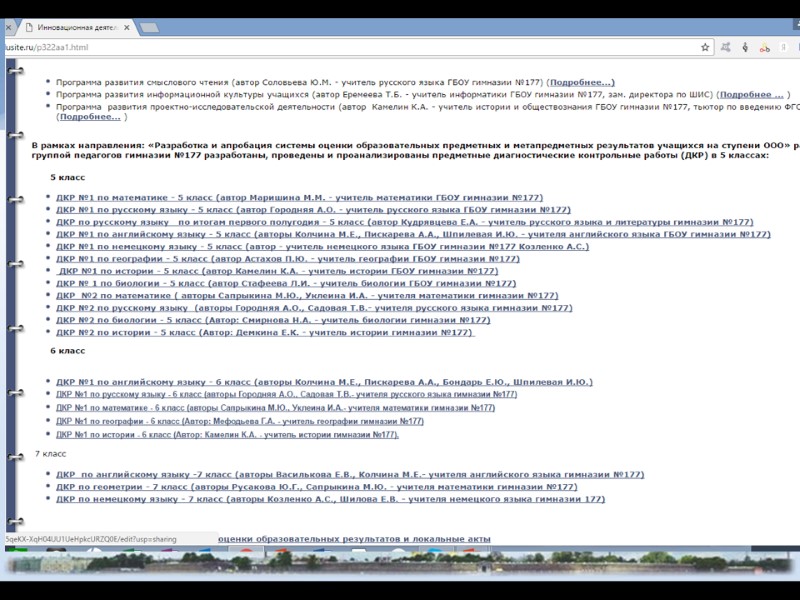Open ДКР №1 по математике 6 класс
Screen dimensions: 800x600
pyautogui.click(x=276, y=408)
